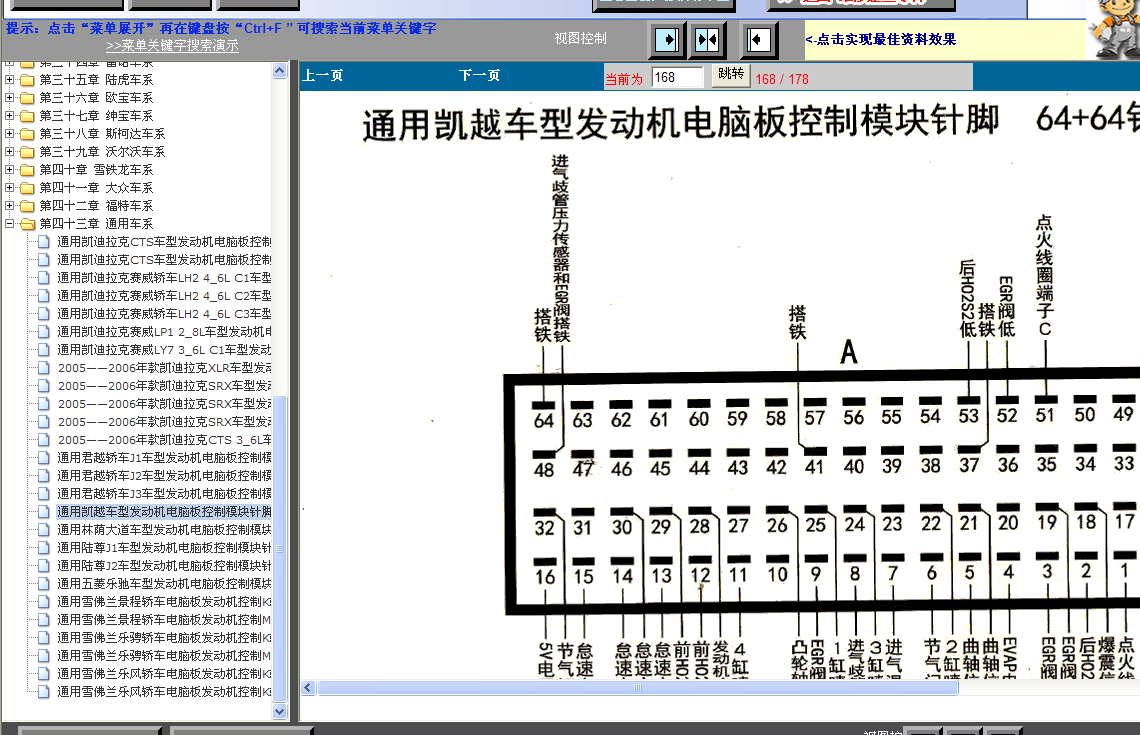This screenshot has width=1140, height=735.
Task: Expand 第三十六章 欧宝车系 node
Action: click(9, 97)
